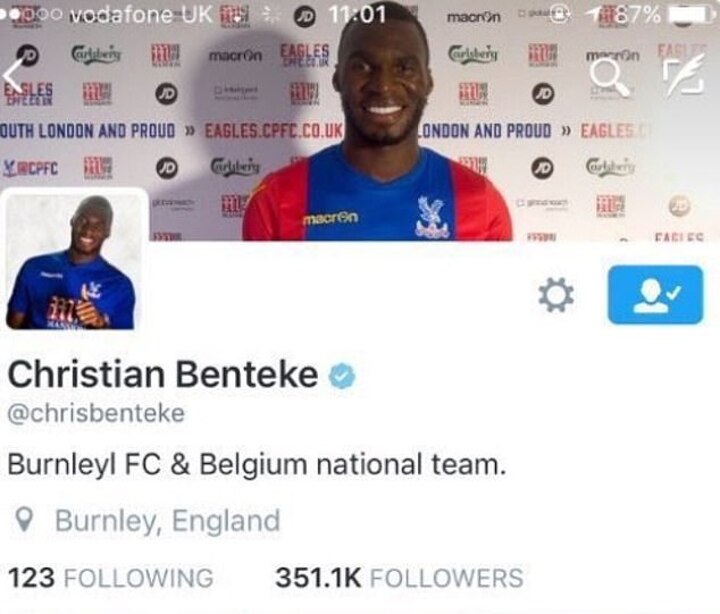Open the profile avatar picture

75,260
